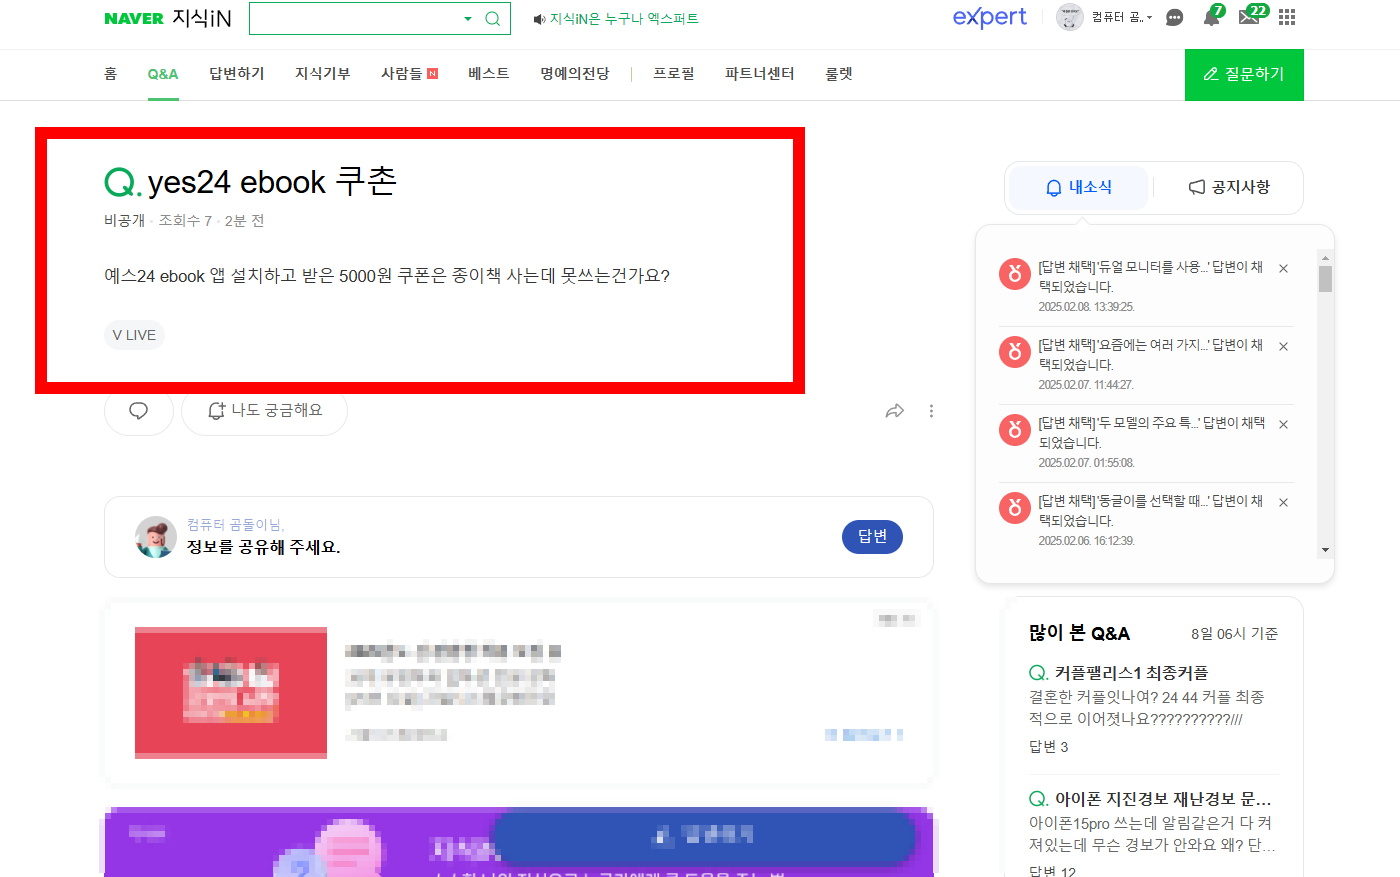Click the notification list scroll down arrow
The image size is (1400, 877).
(x=1325, y=550)
